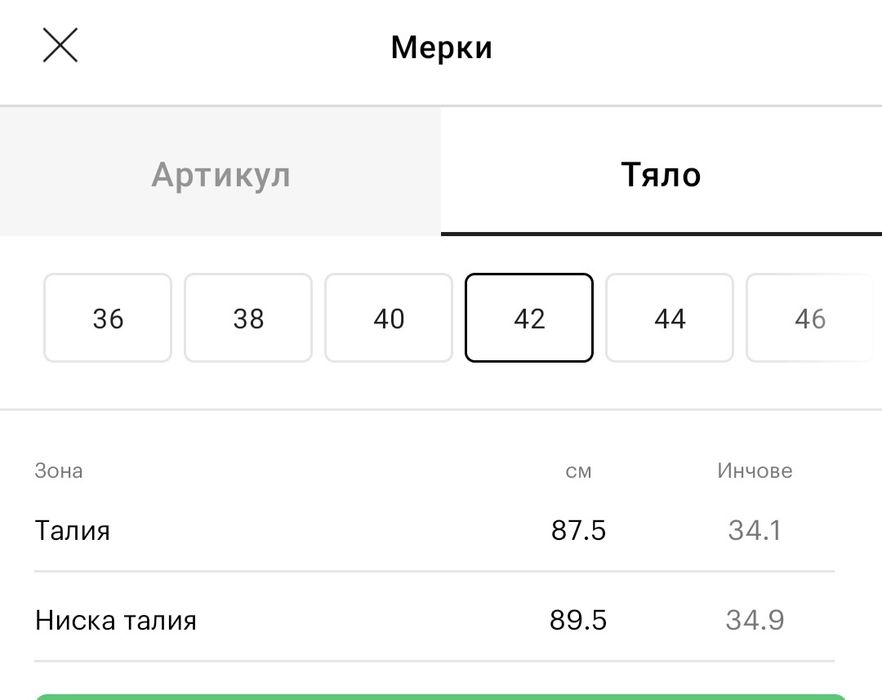Image resolution: width=882 pixels, height=700 pixels.
Task: Choose size 46 at the right edge
Action: [x=810, y=318]
